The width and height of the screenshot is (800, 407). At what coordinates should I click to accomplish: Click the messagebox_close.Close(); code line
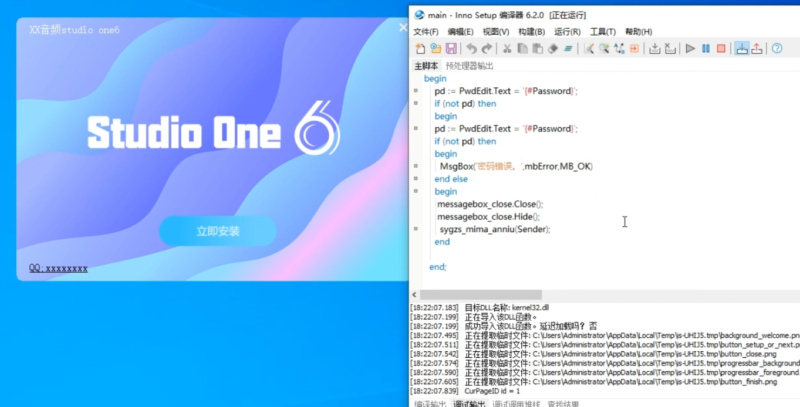point(490,204)
